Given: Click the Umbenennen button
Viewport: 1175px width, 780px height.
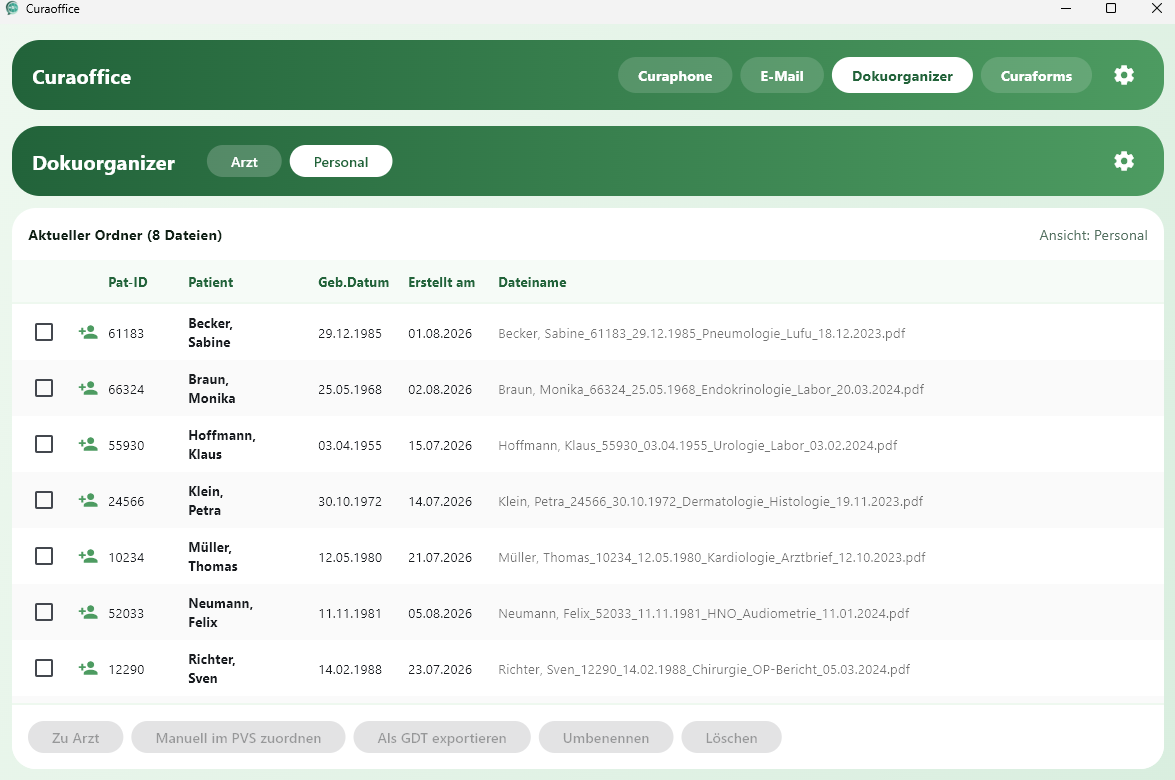Looking at the screenshot, I should click(x=606, y=738).
